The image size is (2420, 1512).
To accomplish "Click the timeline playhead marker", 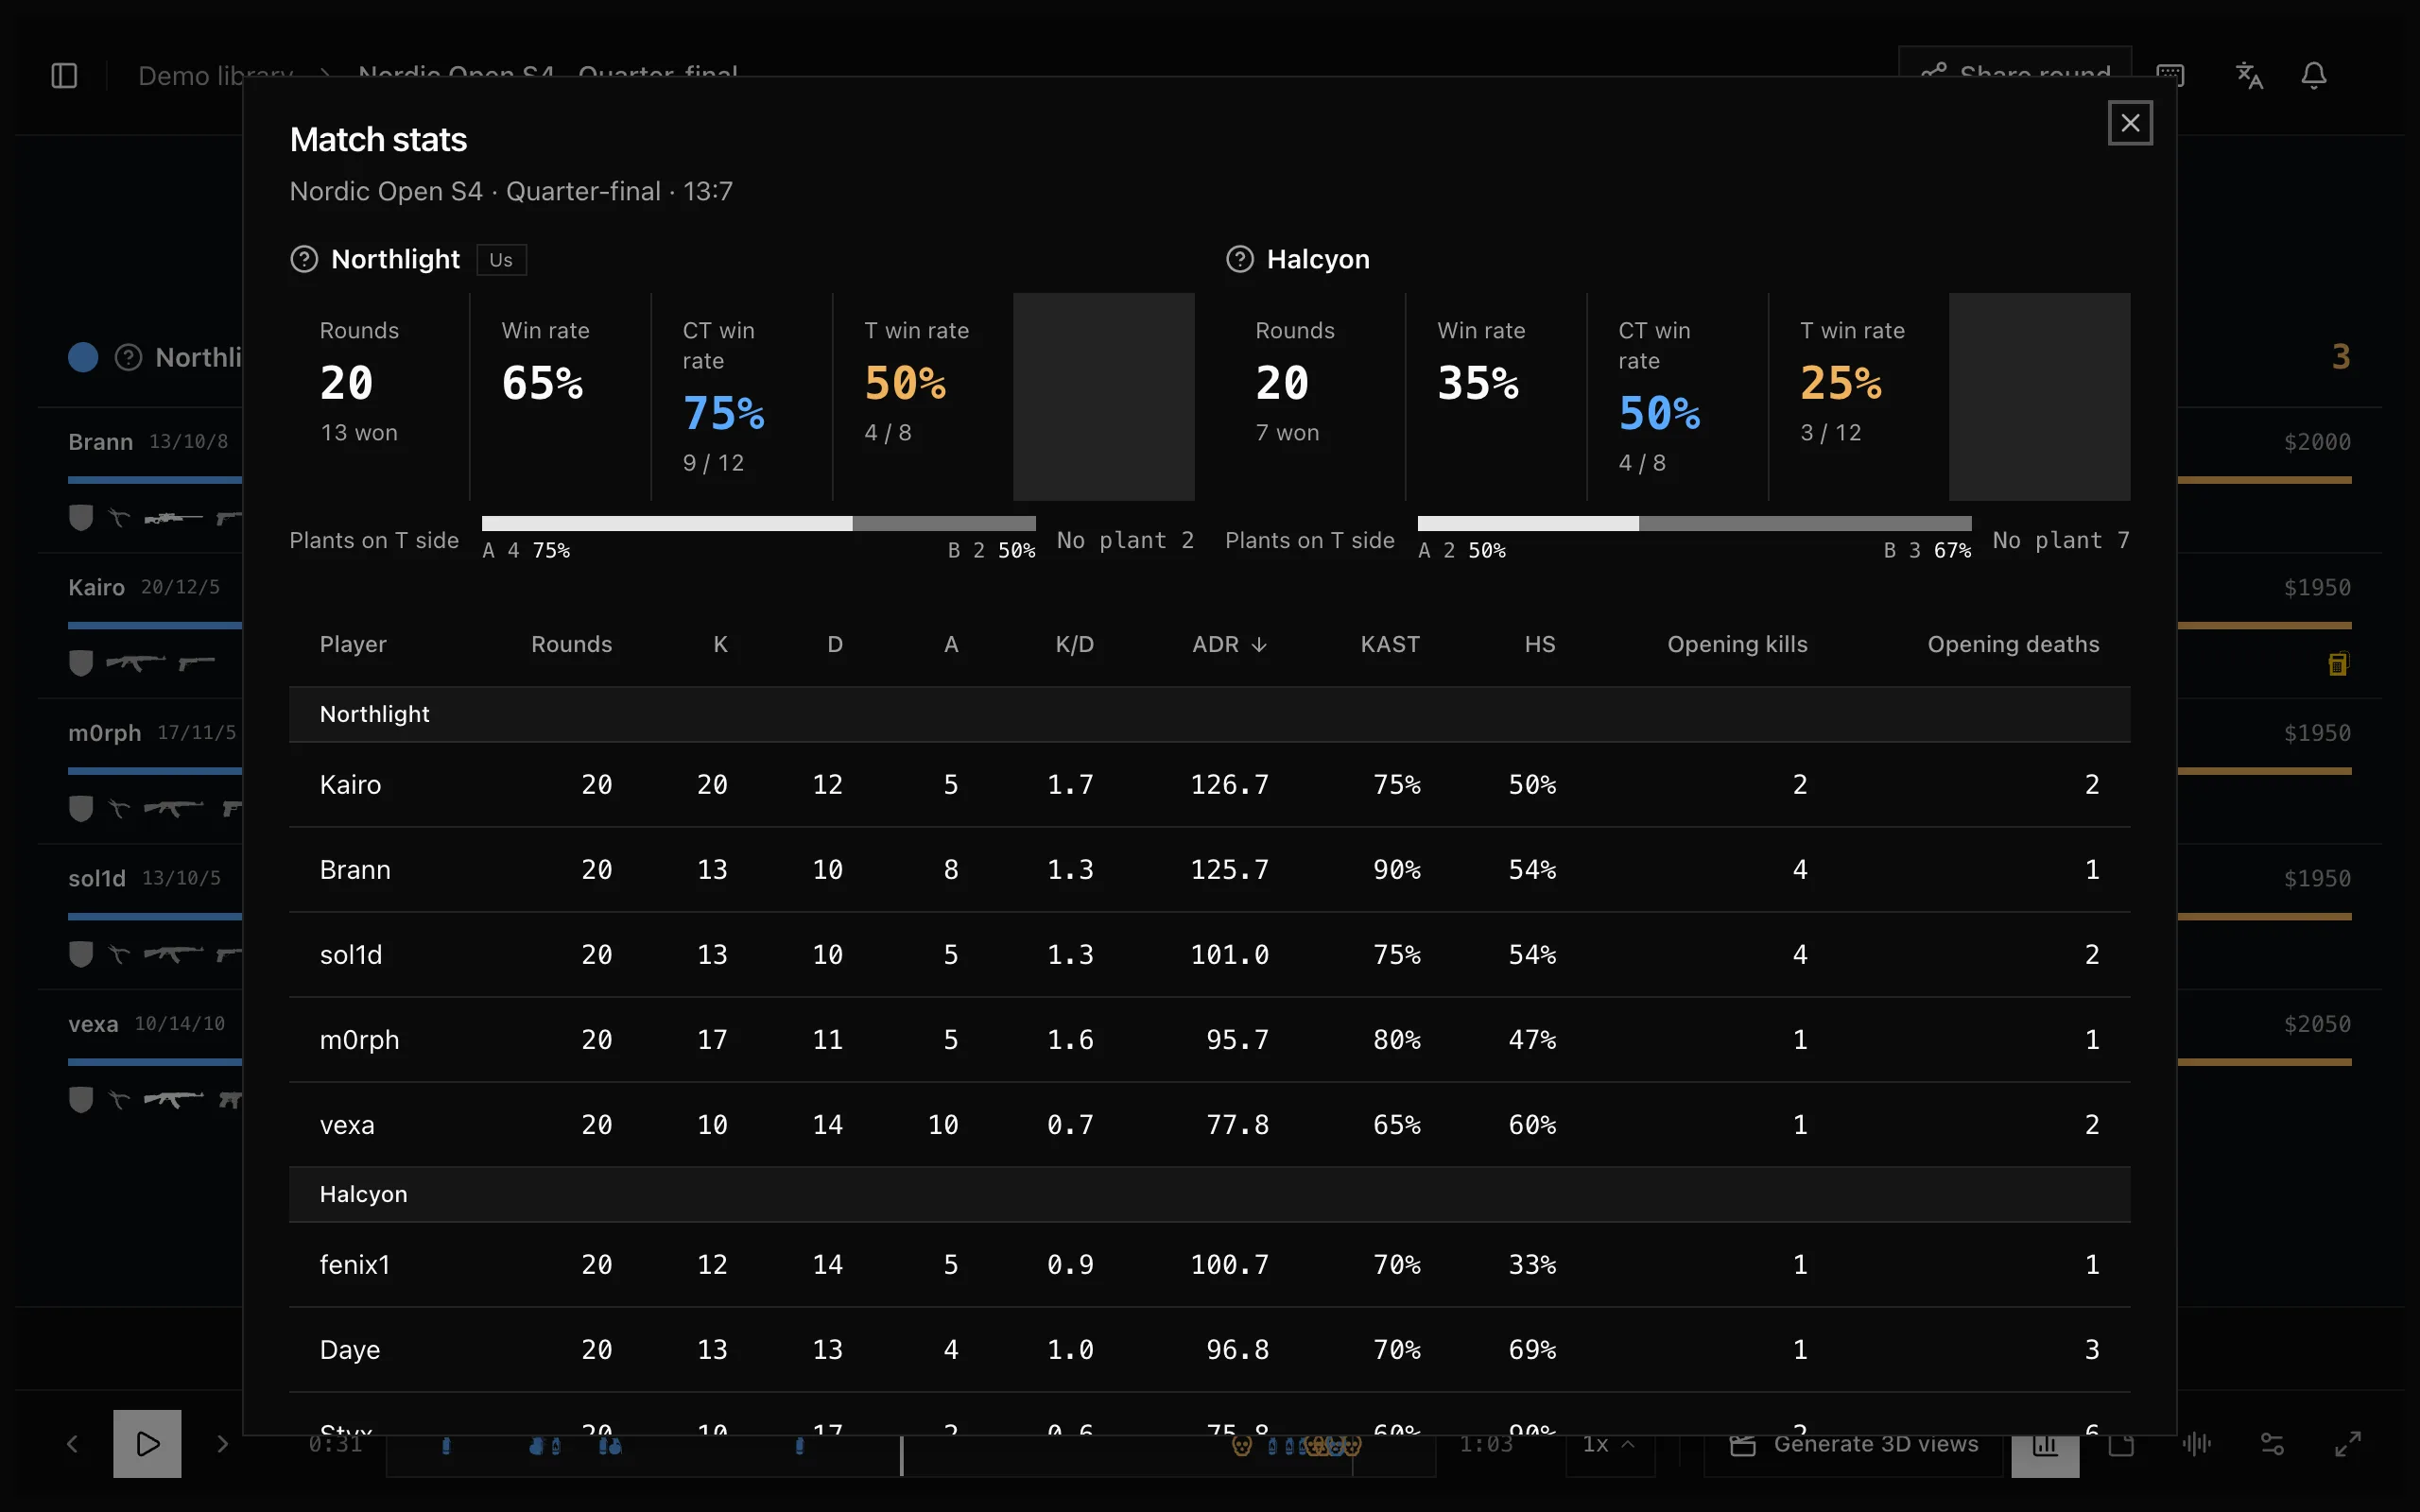I will pos(902,1455).
